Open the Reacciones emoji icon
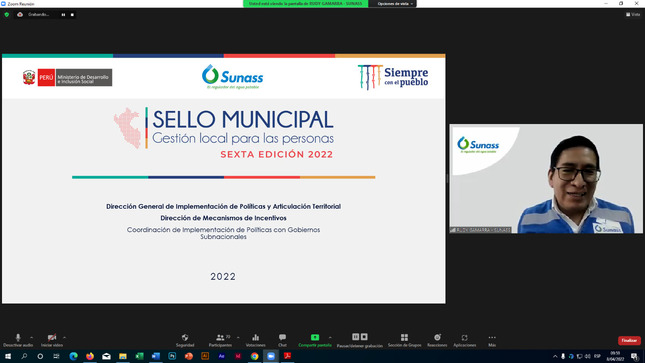 click(437, 340)
